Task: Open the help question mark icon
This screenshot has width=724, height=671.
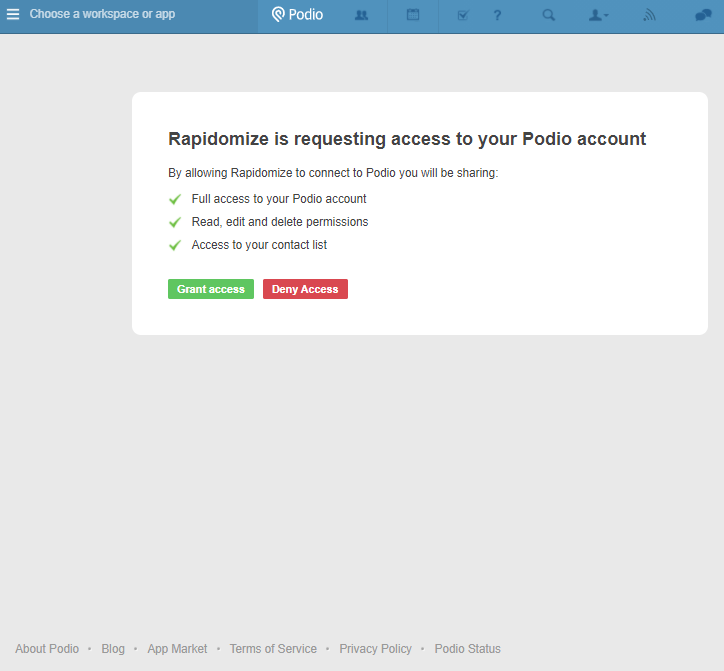Action: tap(497, 15)
